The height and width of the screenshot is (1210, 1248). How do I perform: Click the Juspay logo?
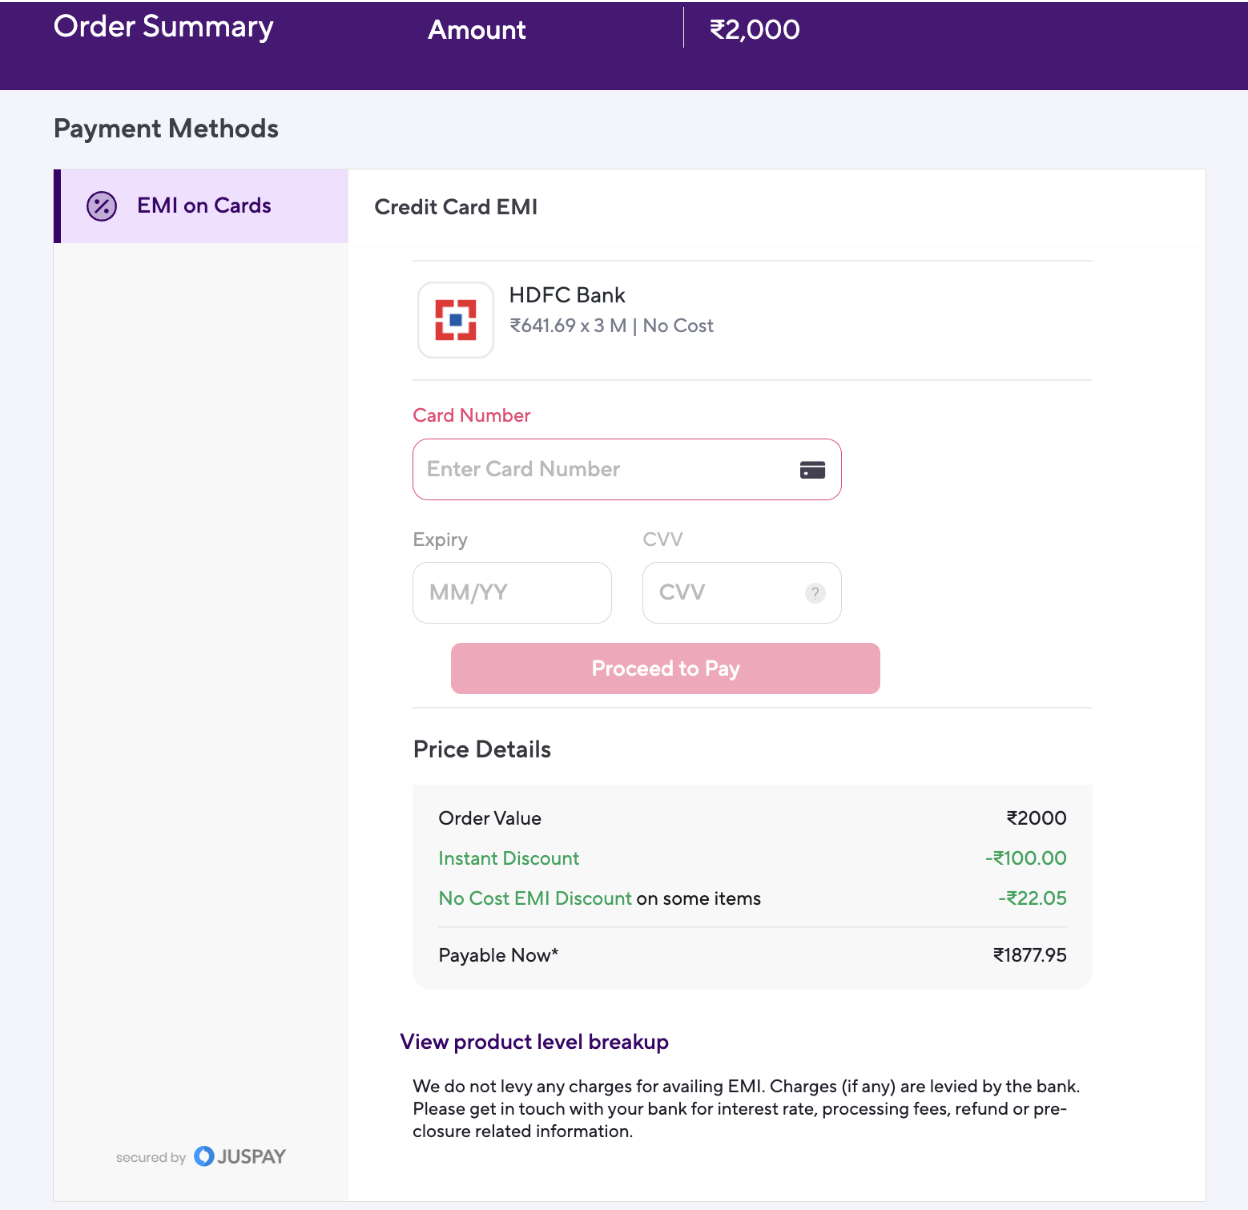click(x=240, y=1157)
